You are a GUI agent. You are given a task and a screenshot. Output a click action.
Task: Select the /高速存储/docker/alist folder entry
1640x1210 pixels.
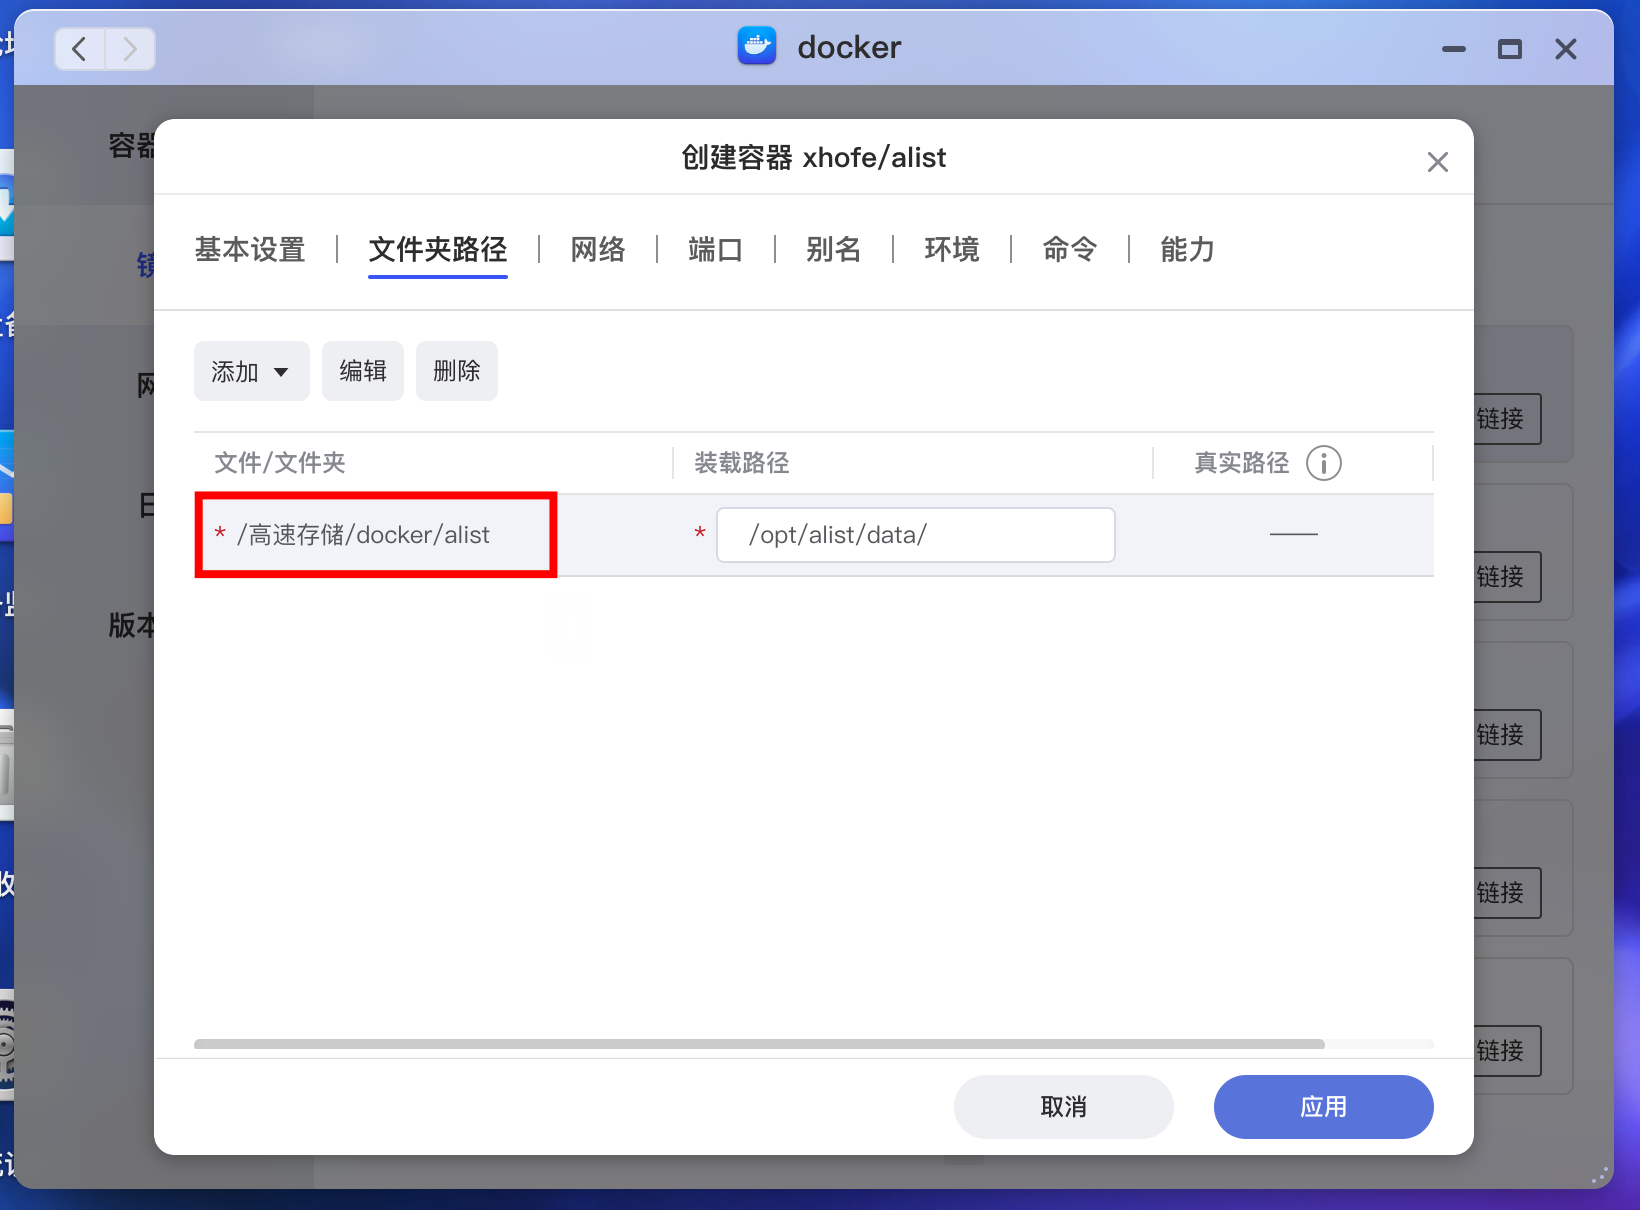click(364, 535)
